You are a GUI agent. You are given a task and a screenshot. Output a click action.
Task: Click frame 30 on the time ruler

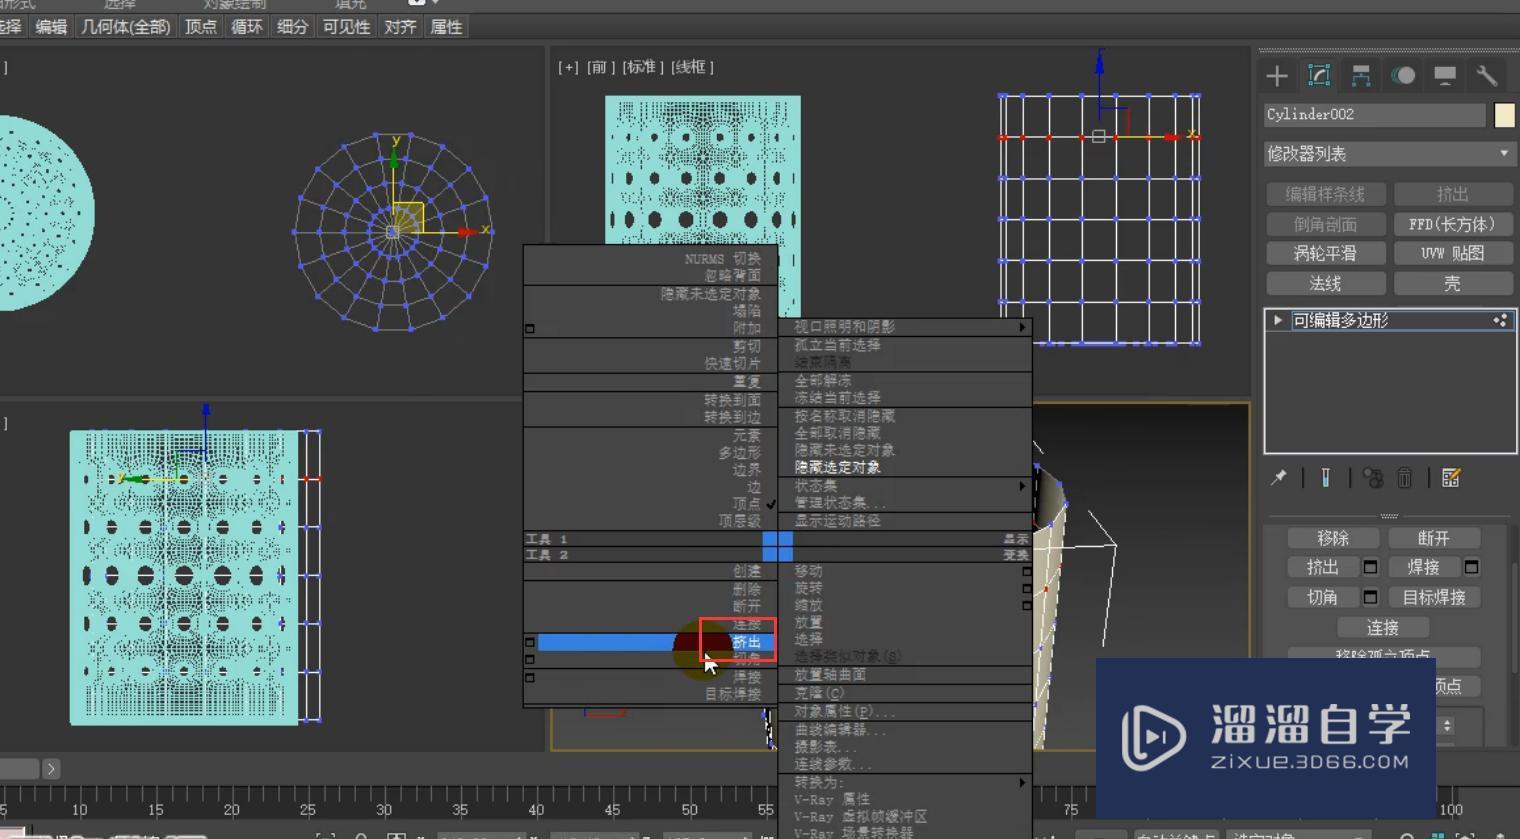[384, 809]
